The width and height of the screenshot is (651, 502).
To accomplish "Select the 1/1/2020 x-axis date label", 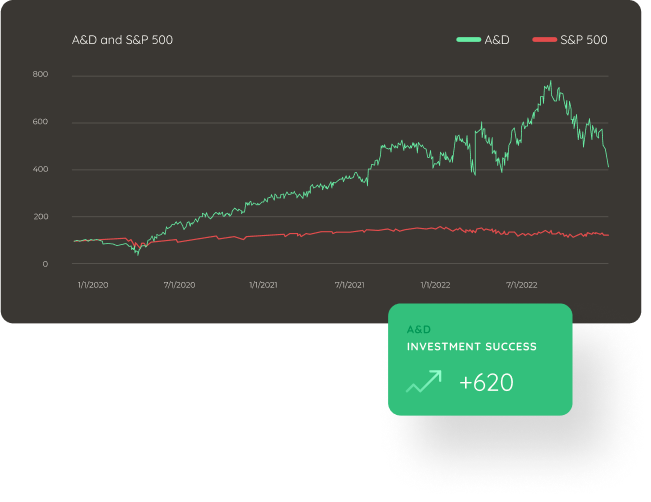I will [92, 285].
